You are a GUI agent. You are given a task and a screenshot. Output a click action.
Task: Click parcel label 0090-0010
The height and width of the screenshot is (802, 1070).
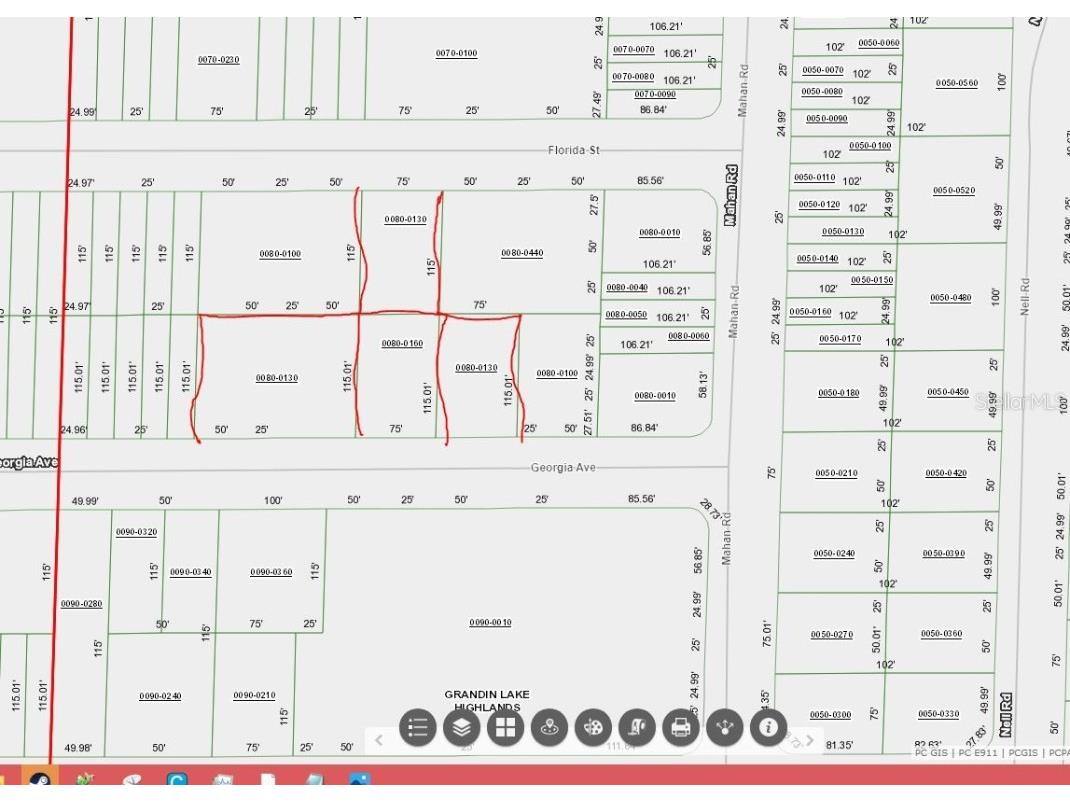click(x=490, y=623)
